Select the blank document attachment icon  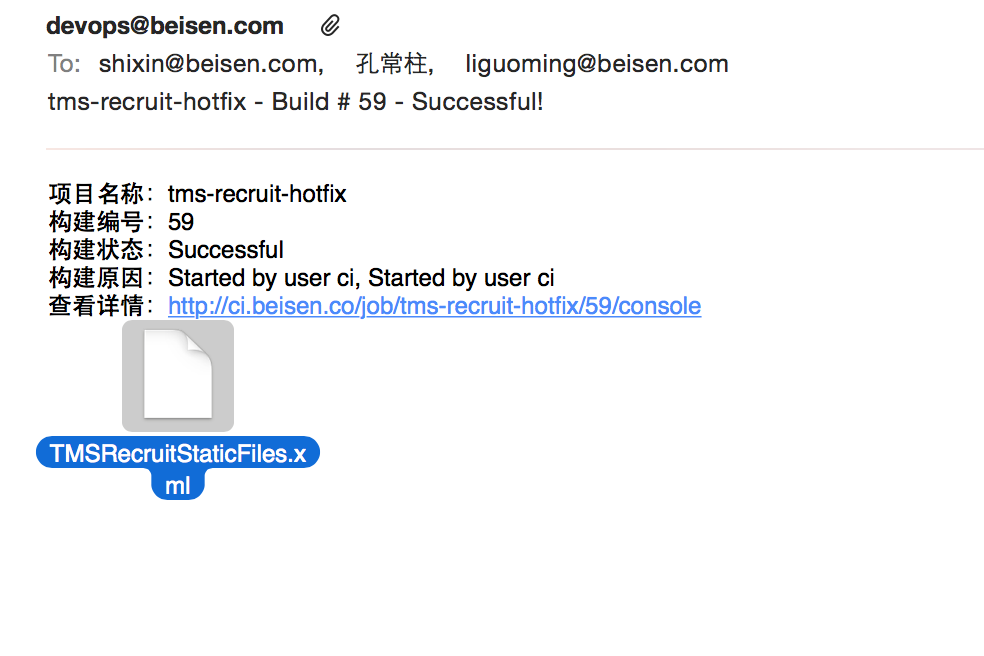[x=178, y=375]
